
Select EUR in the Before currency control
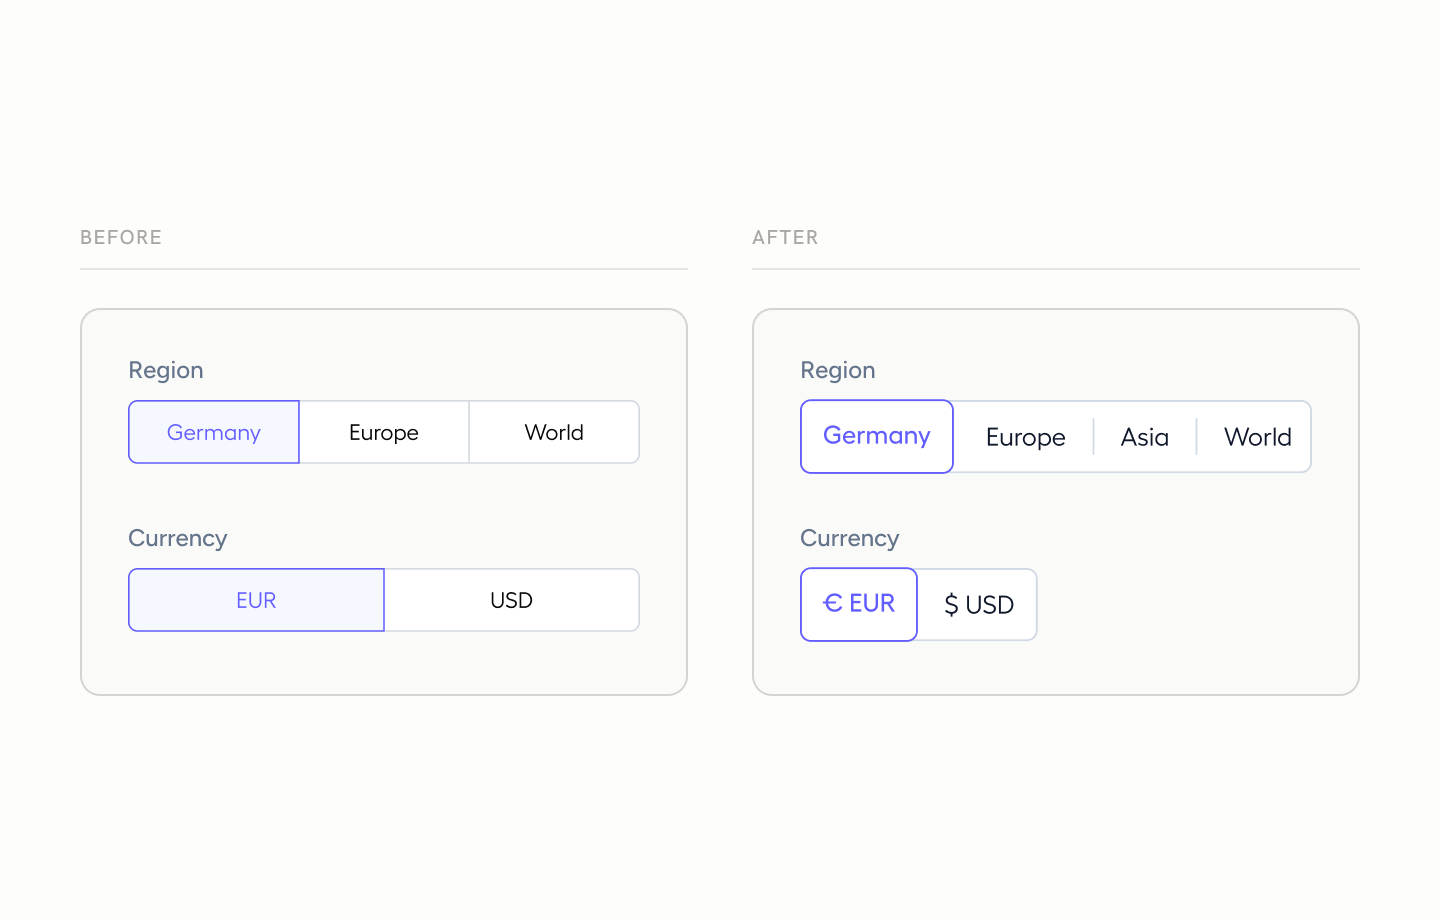click(256, 600)
